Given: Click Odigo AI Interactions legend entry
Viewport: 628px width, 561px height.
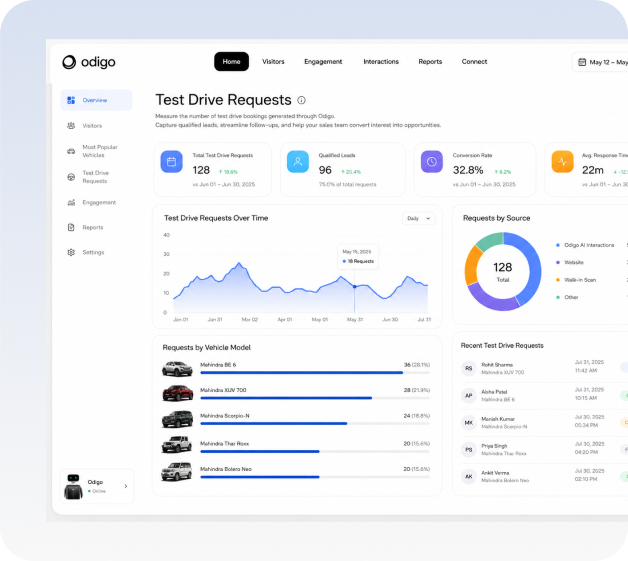Looking at the screenshot, I should pyautogui.click(x=585, y=245).
